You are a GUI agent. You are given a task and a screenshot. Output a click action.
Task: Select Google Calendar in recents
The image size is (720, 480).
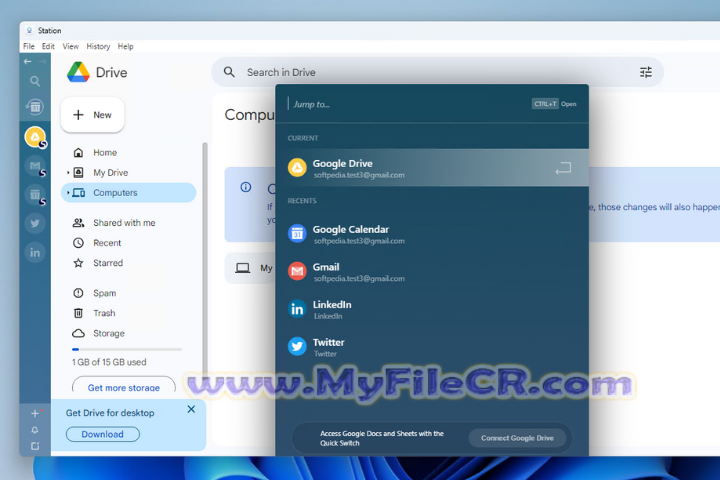[x=432, y=234]
